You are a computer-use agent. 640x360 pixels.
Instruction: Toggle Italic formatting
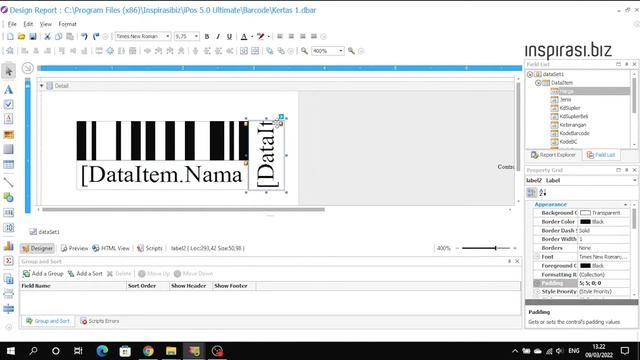point(218,37)
